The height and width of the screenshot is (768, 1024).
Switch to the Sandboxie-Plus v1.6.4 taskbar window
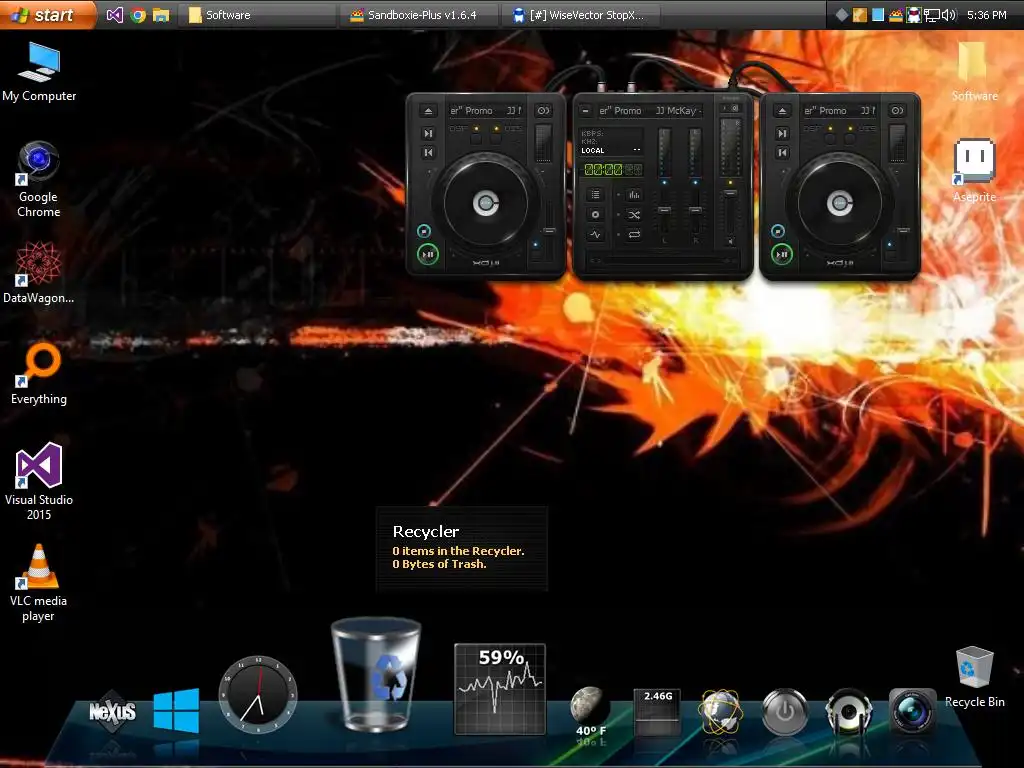point(420,14)
